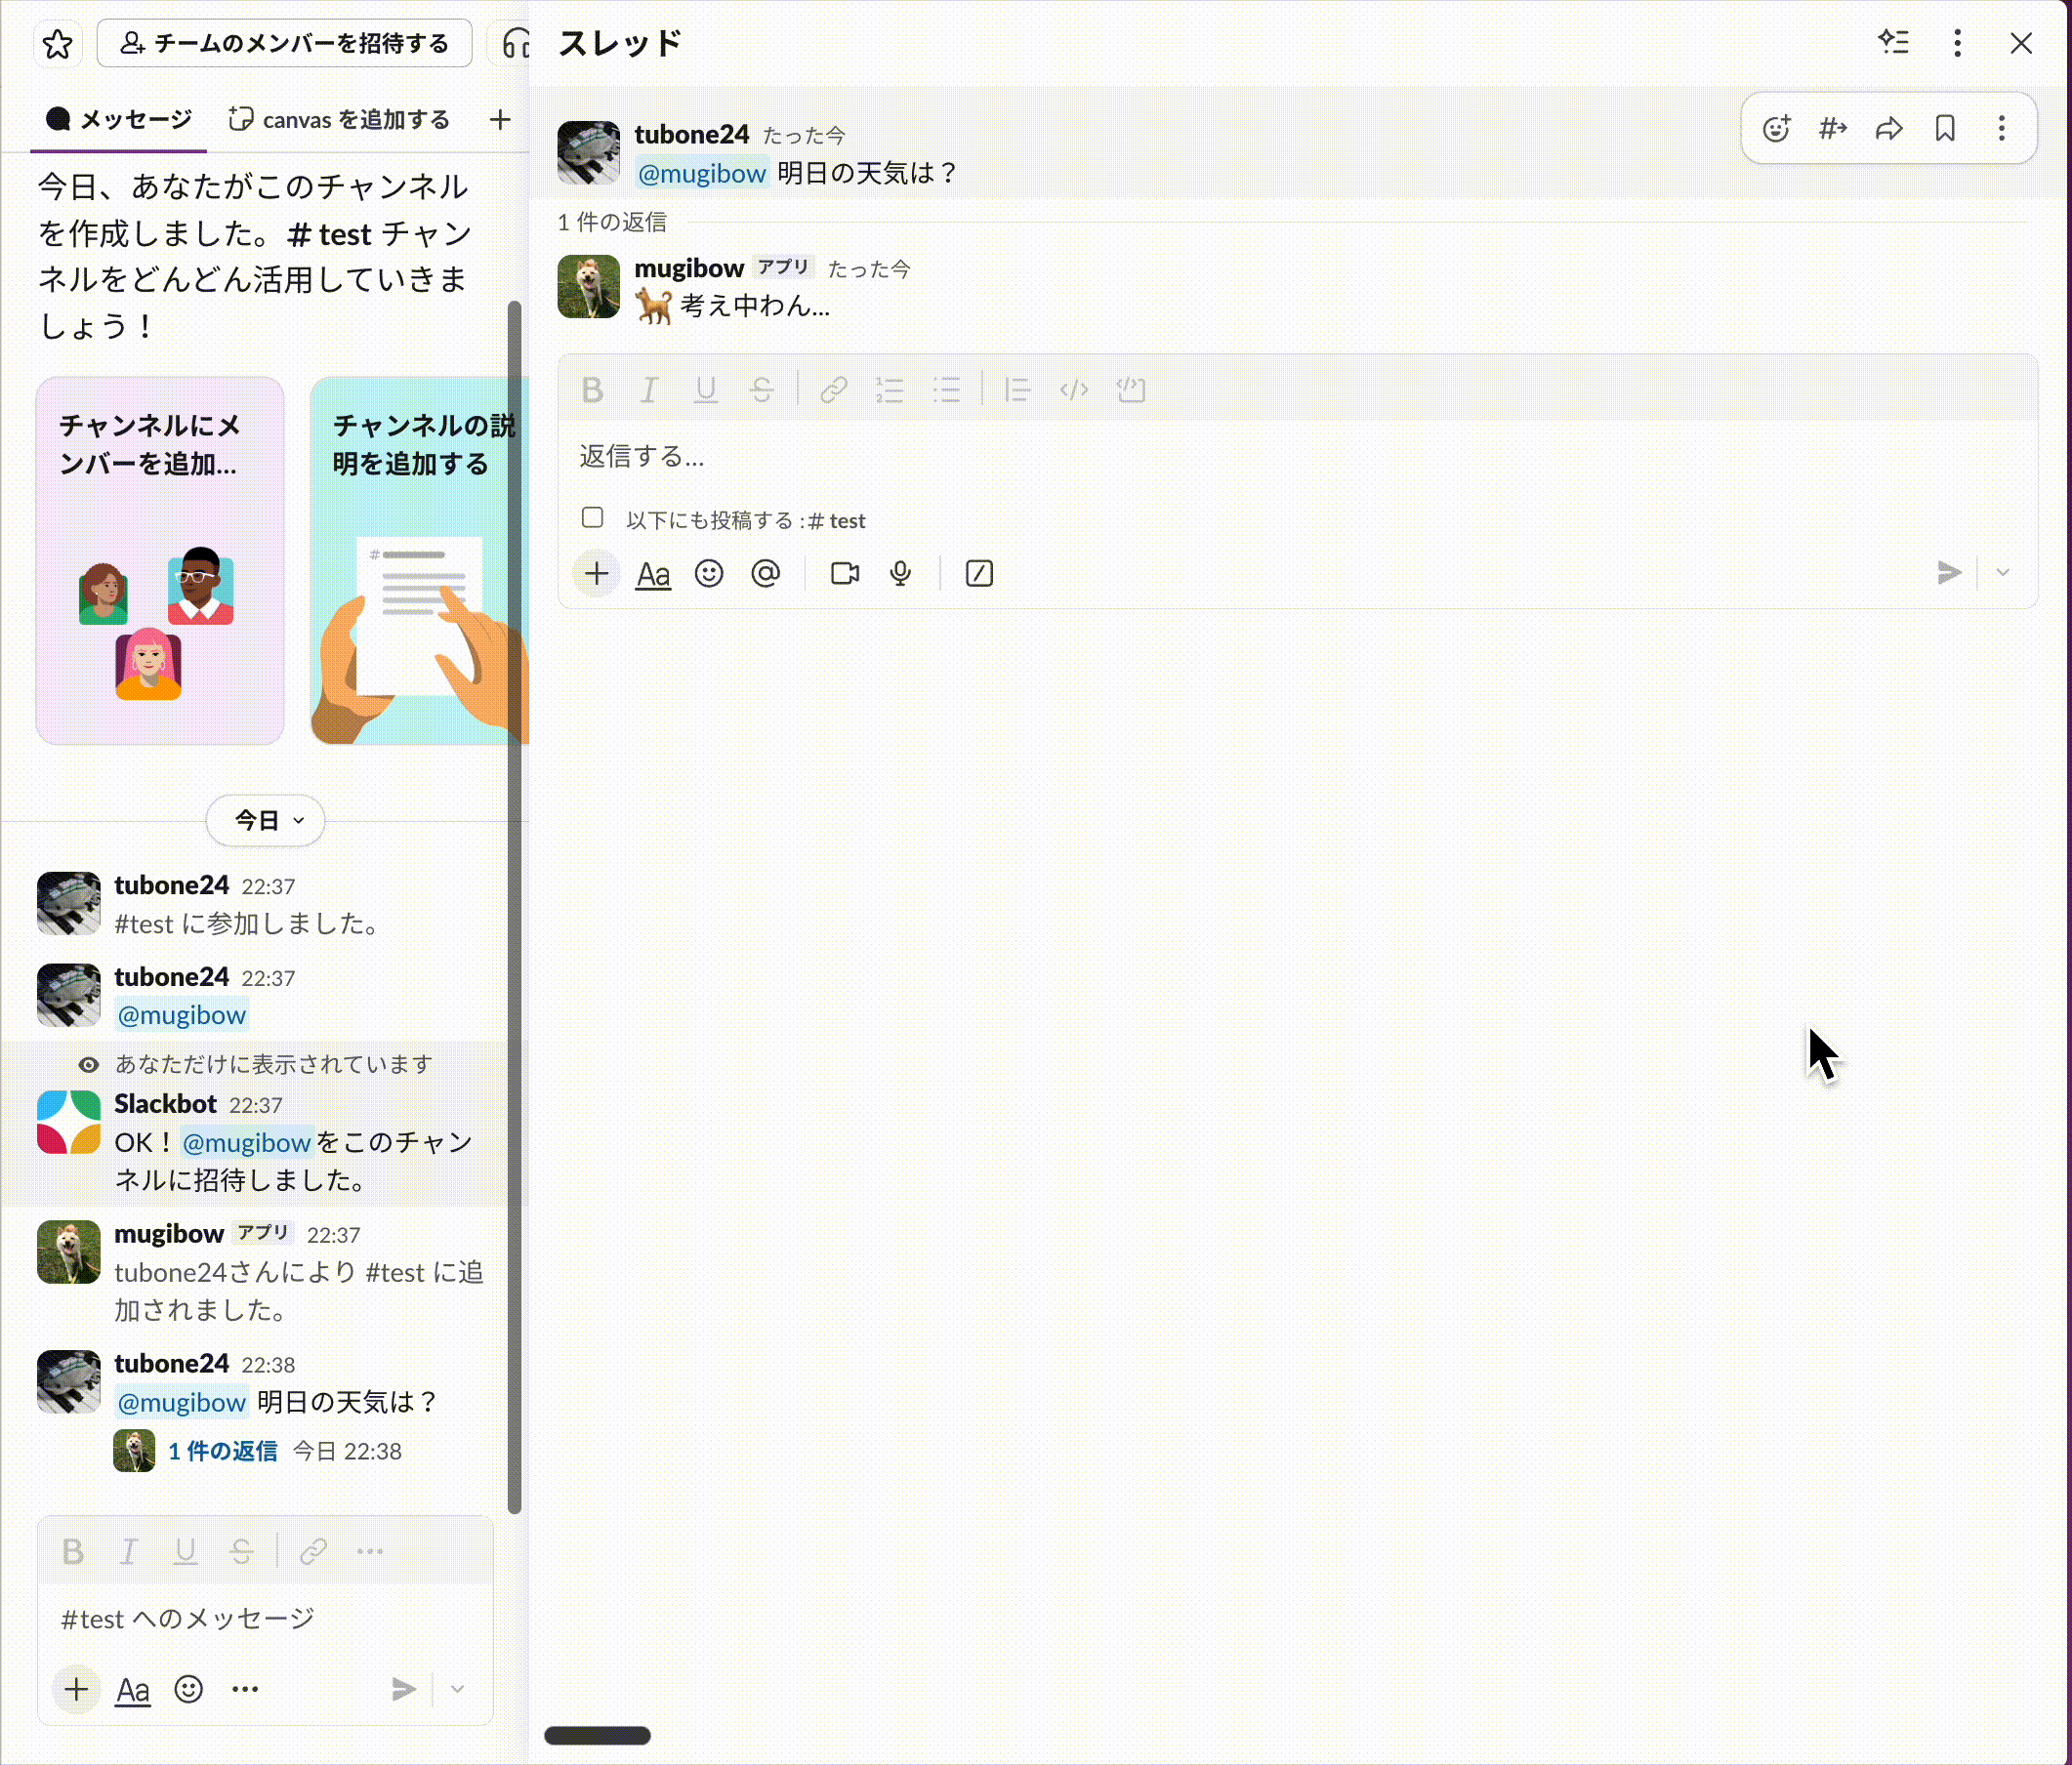Open 1件の返信 to view thread replies

pyautogui.click(x=222, y=1451)
